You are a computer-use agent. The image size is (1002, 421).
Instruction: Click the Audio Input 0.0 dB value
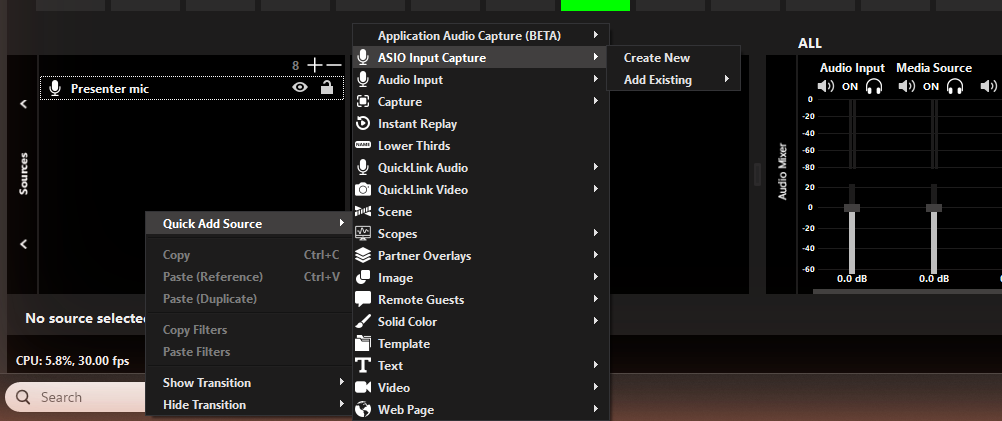click(x=852, y=279)
